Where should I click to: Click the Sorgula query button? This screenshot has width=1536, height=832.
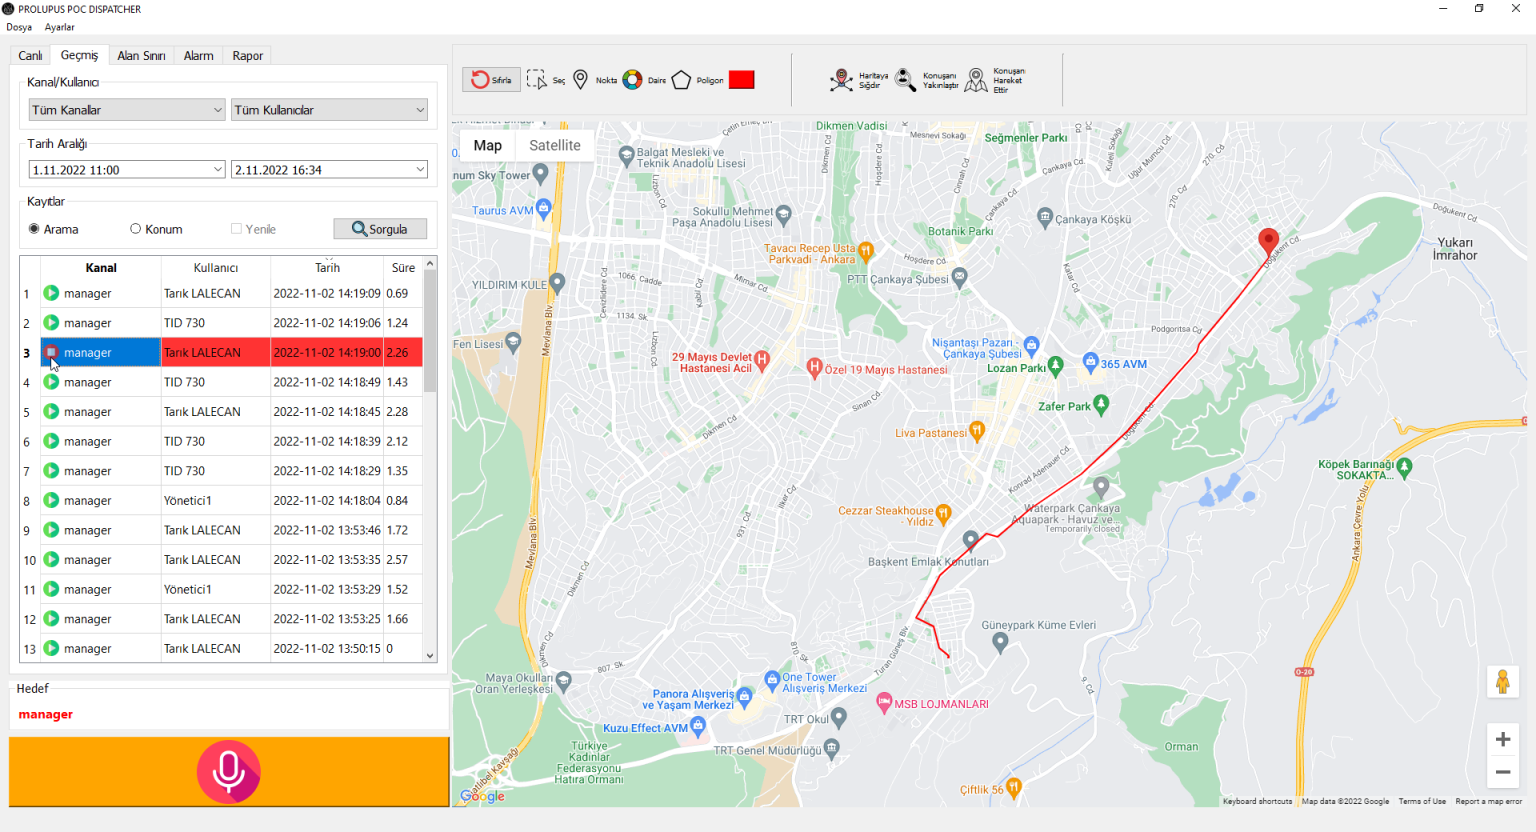pos(380,229)
